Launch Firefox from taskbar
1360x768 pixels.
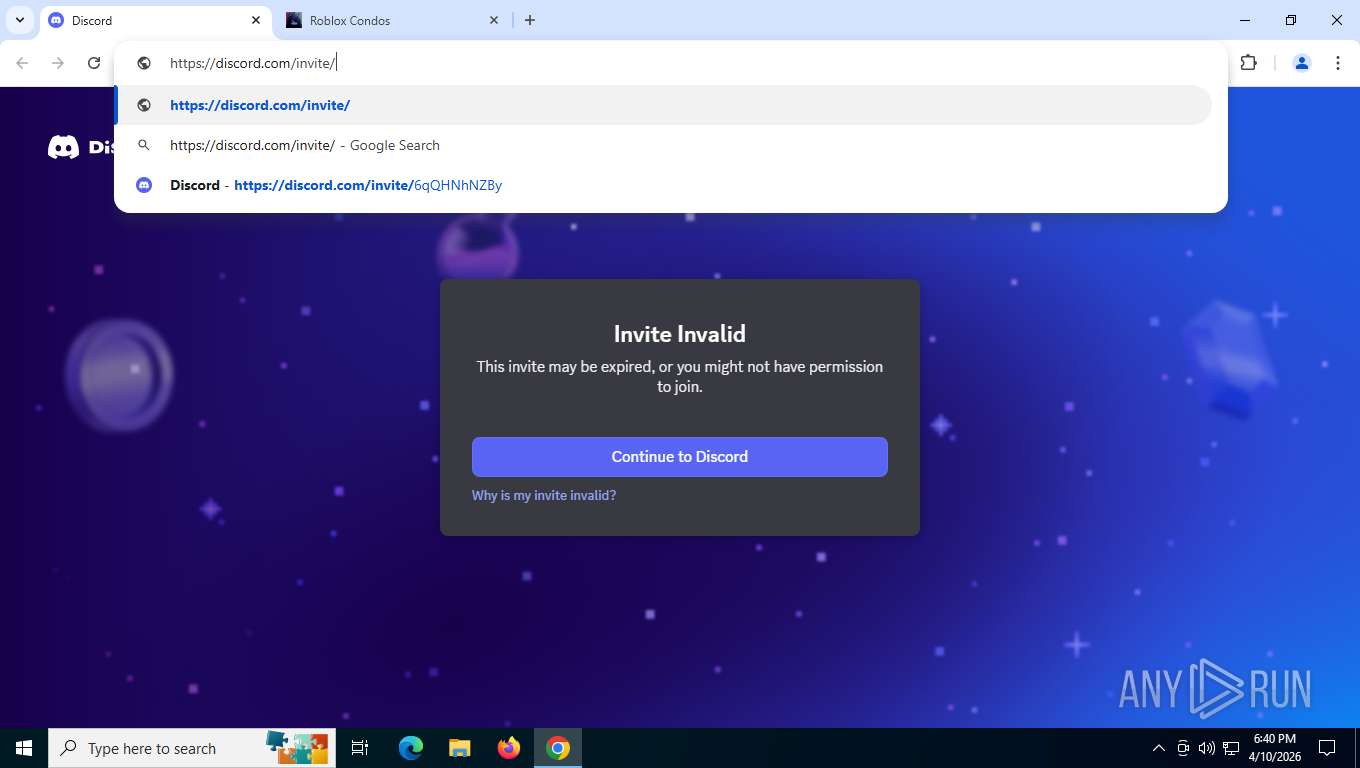[509, 748]
